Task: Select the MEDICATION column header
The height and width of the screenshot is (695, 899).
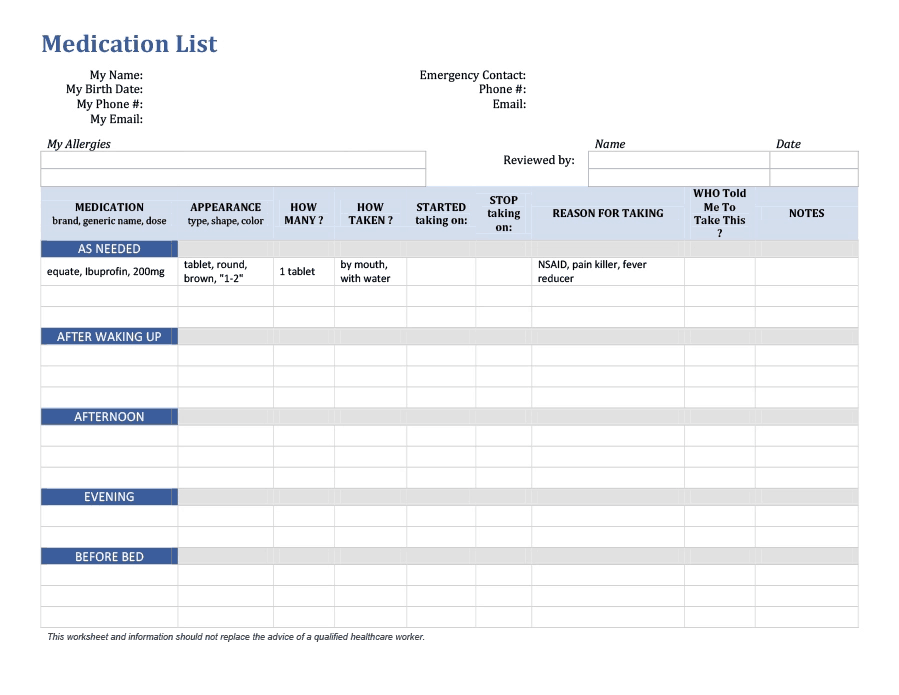Action: tap(109, 213)
